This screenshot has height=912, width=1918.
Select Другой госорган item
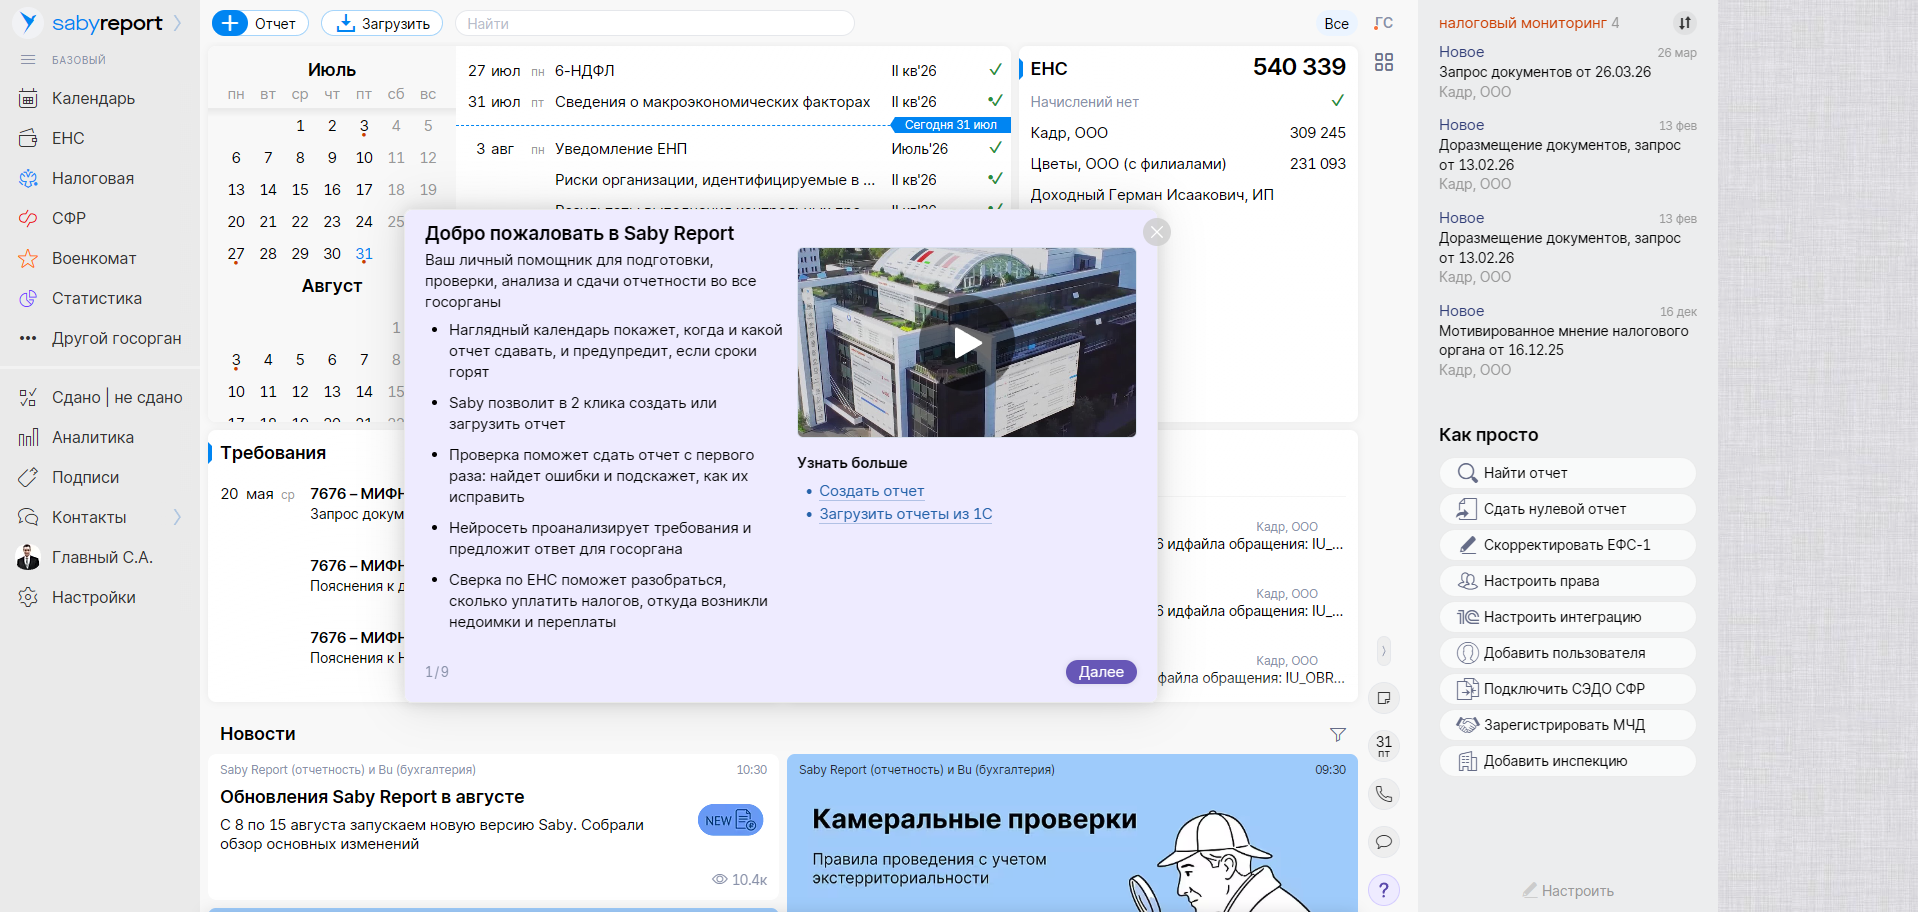pyautogui.click(x=117, y=338)
